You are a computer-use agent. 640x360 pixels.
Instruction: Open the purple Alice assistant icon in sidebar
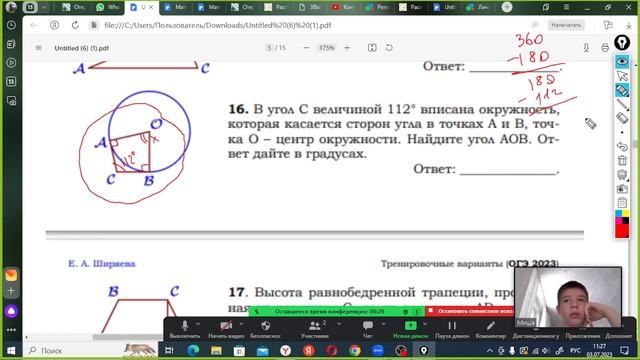tap(11, 311)
